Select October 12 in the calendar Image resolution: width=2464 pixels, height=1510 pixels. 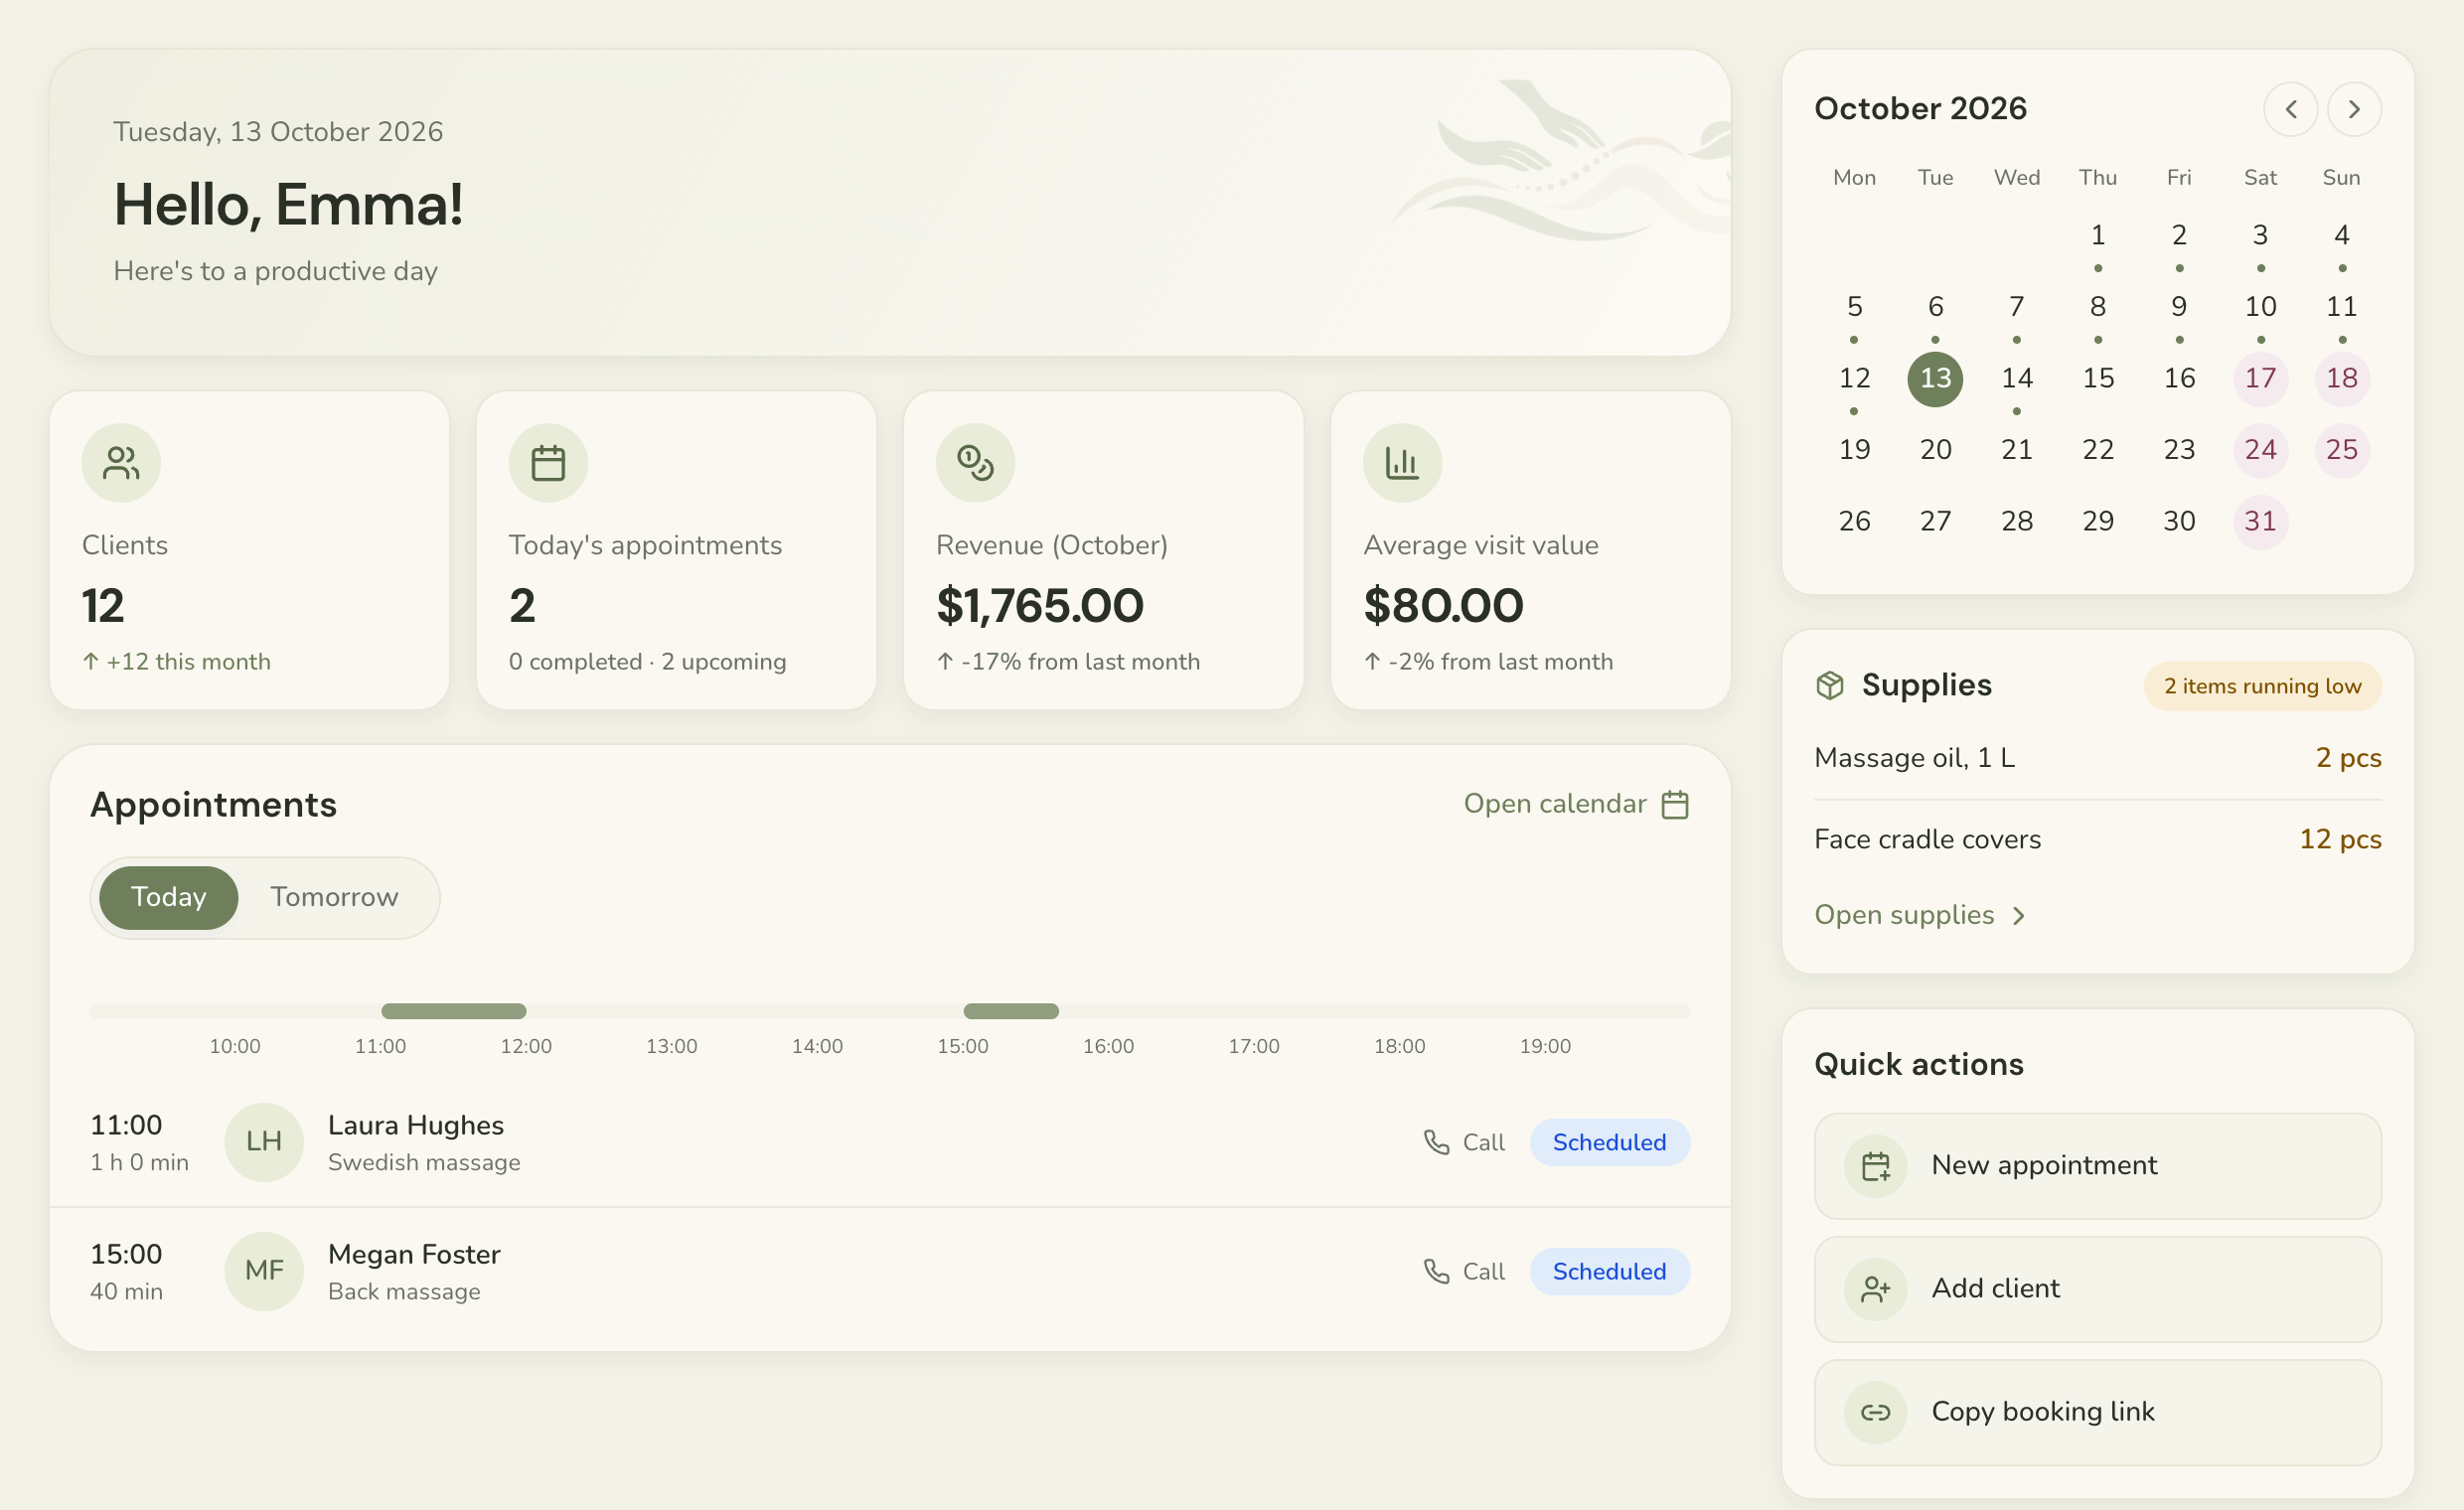[1854, 379]
